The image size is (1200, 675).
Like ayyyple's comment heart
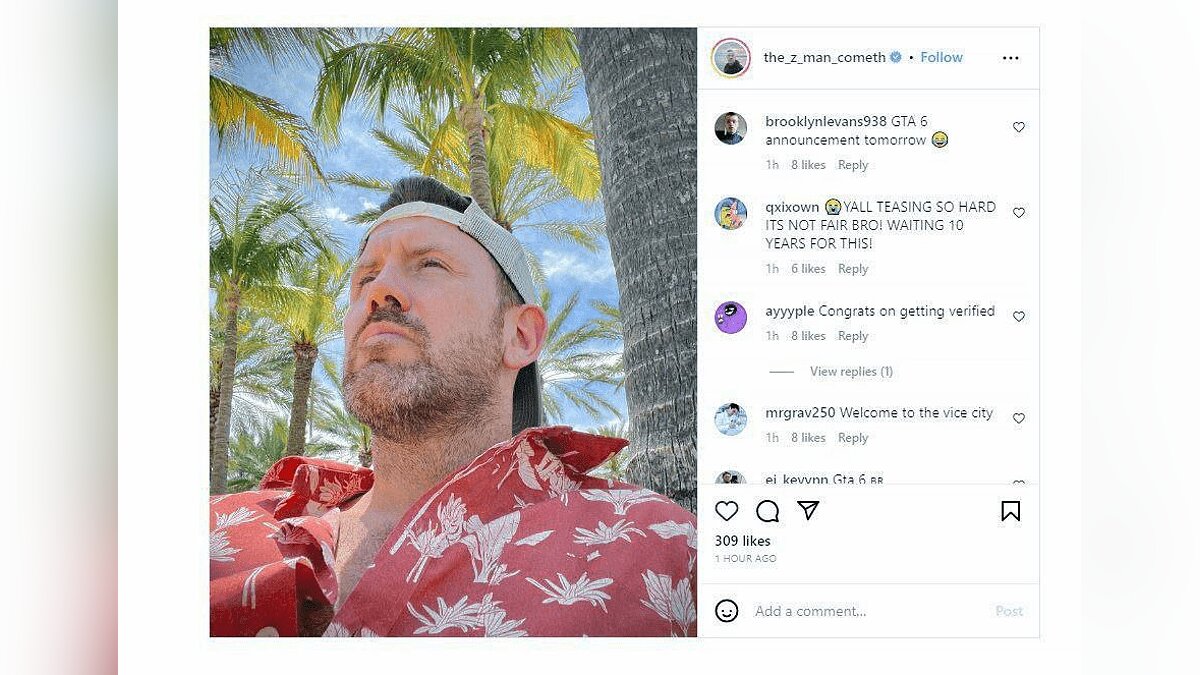click(1019, 316)
